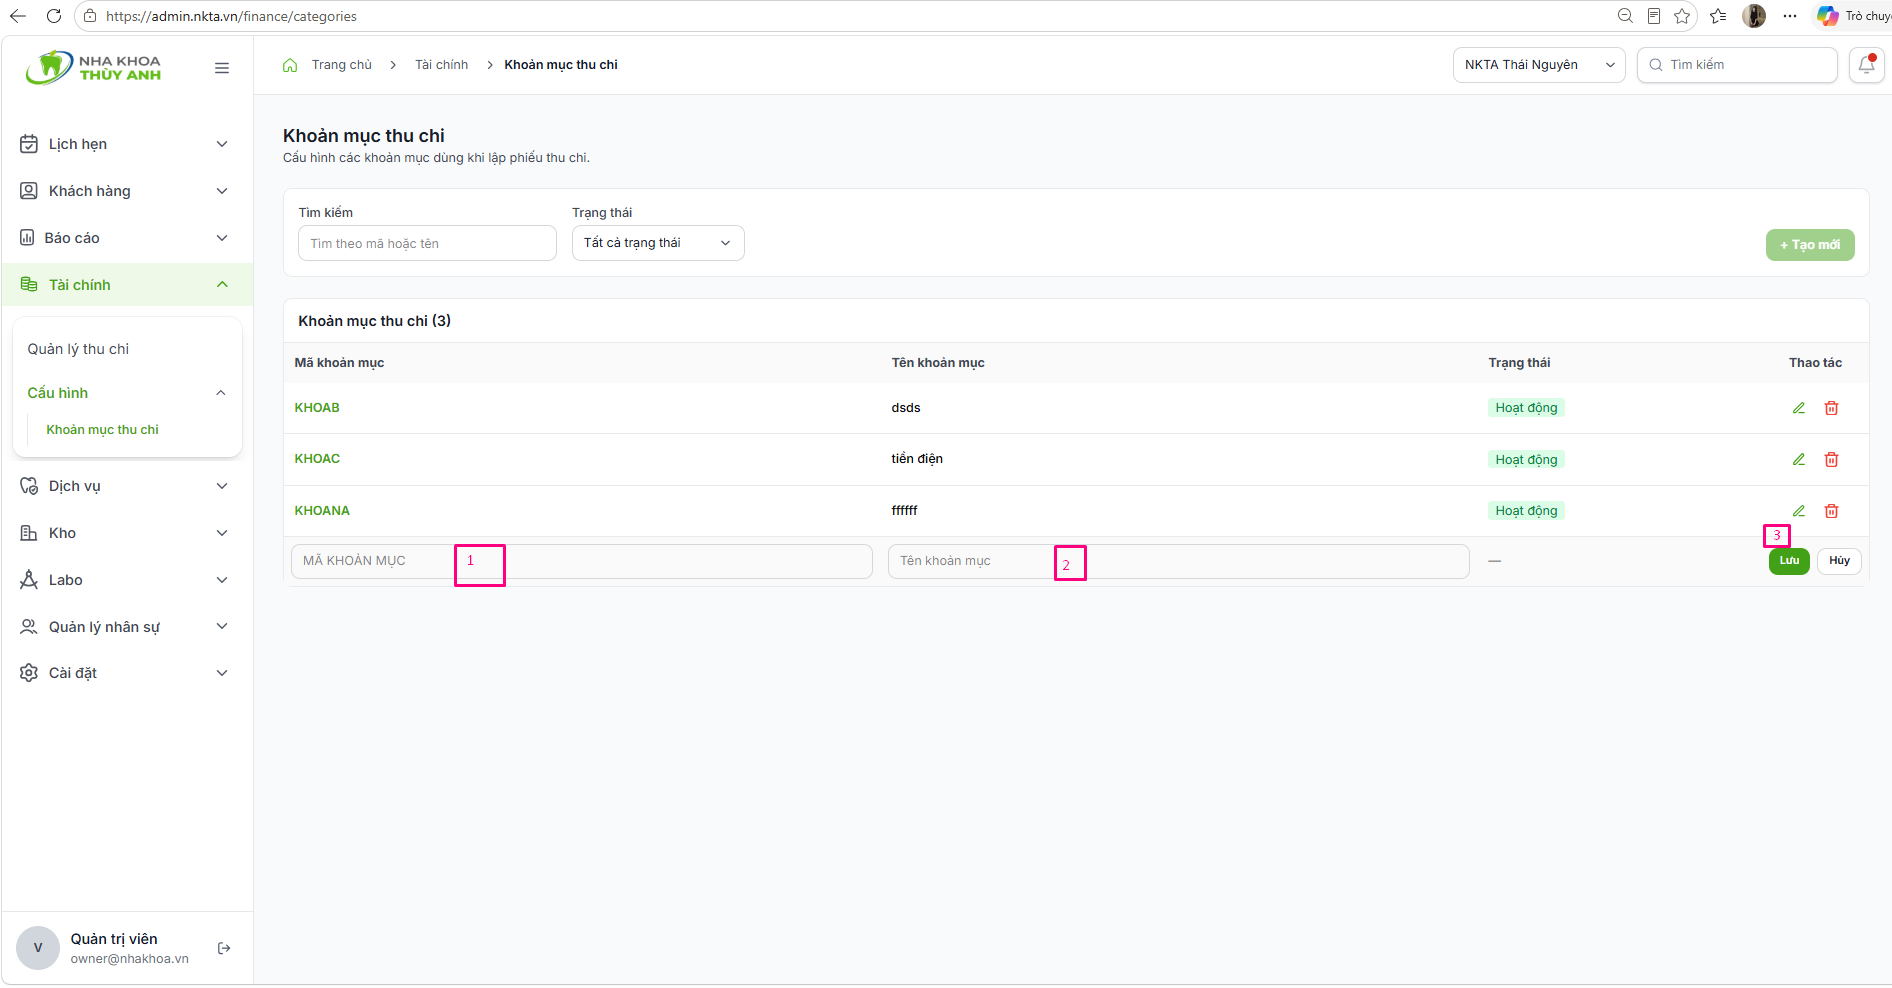Select Khoản mục thu chi sidebar item
Viewport: 1892px width, 988px height.
[x=102, y=430]
